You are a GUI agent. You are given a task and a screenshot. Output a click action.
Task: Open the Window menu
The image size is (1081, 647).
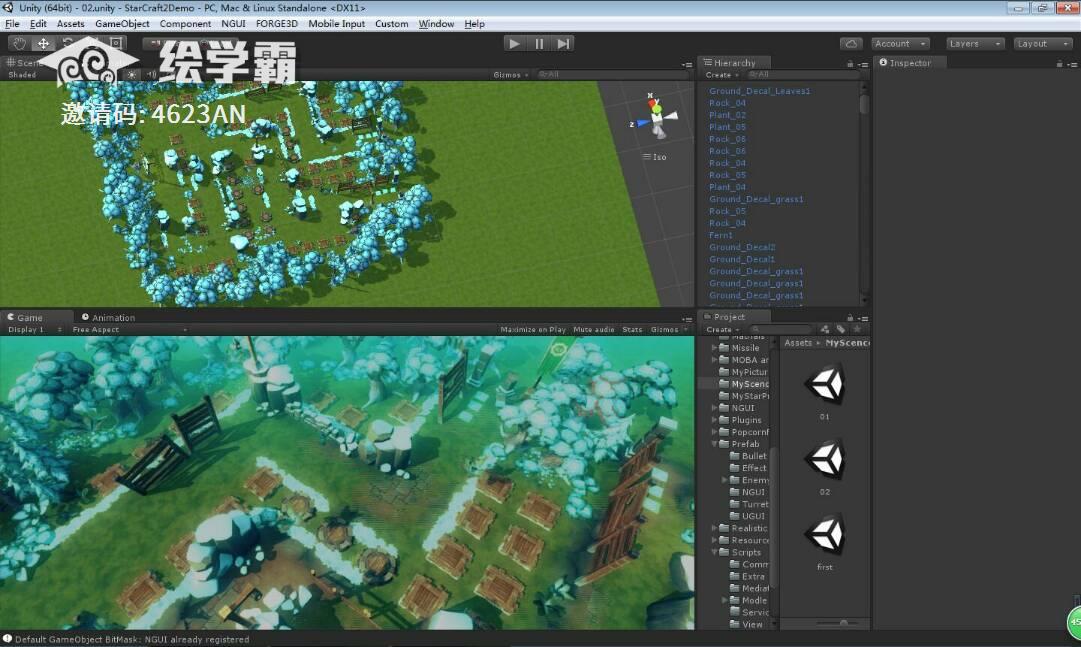[x=436, y=23]
